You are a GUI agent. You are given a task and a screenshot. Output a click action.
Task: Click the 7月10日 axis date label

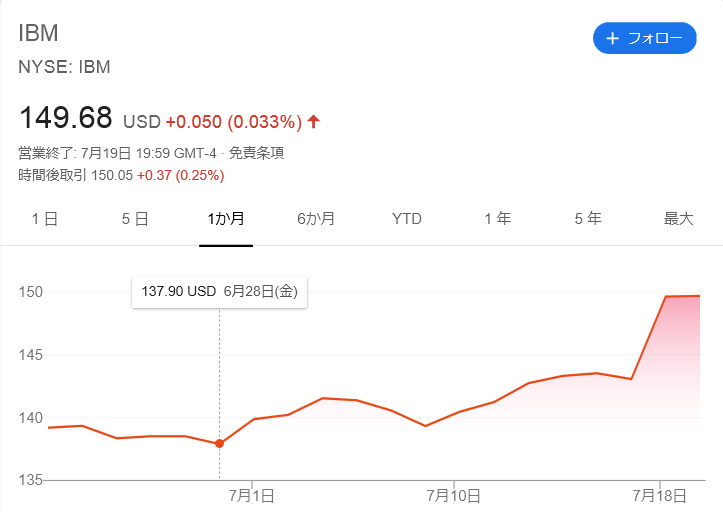click(x=454, y=495)
